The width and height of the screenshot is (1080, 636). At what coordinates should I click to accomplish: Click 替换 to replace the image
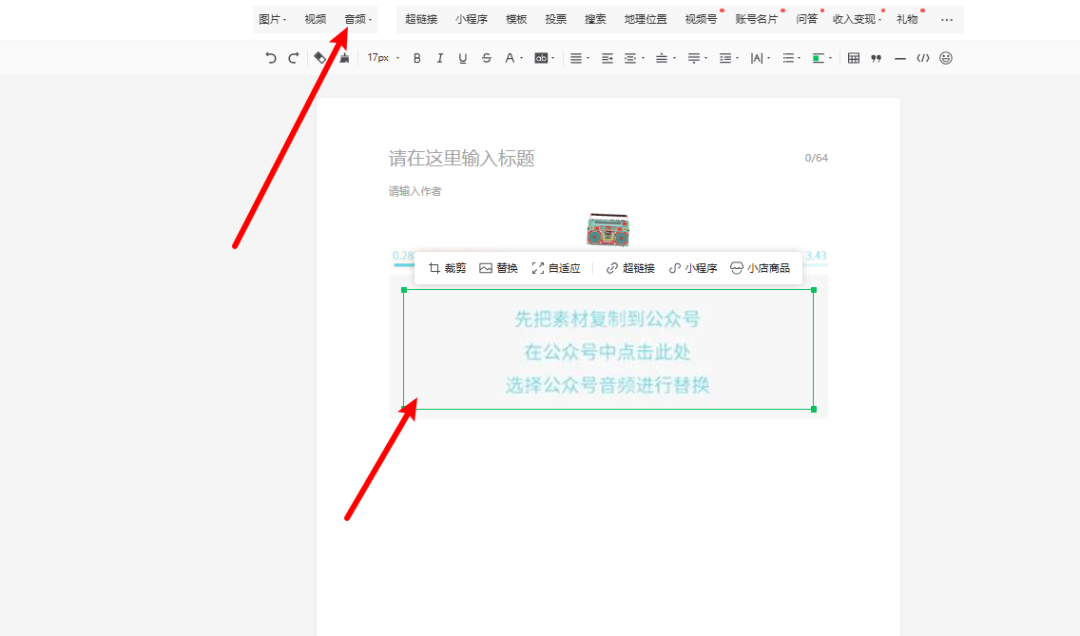pyautogui.click(x=498, y=268)
